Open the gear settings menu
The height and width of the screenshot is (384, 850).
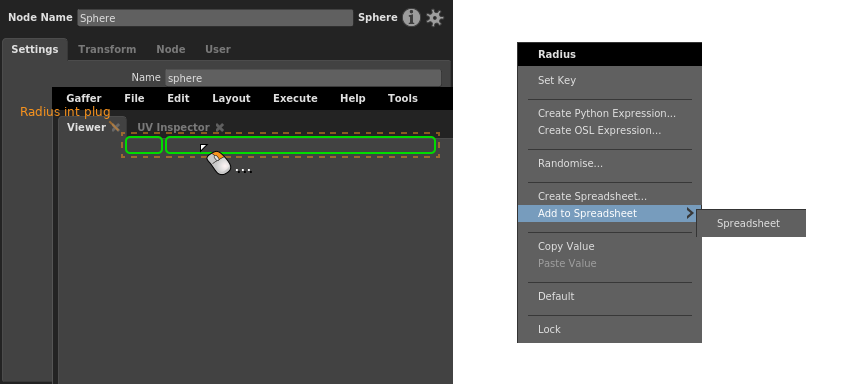click(434, 18)
